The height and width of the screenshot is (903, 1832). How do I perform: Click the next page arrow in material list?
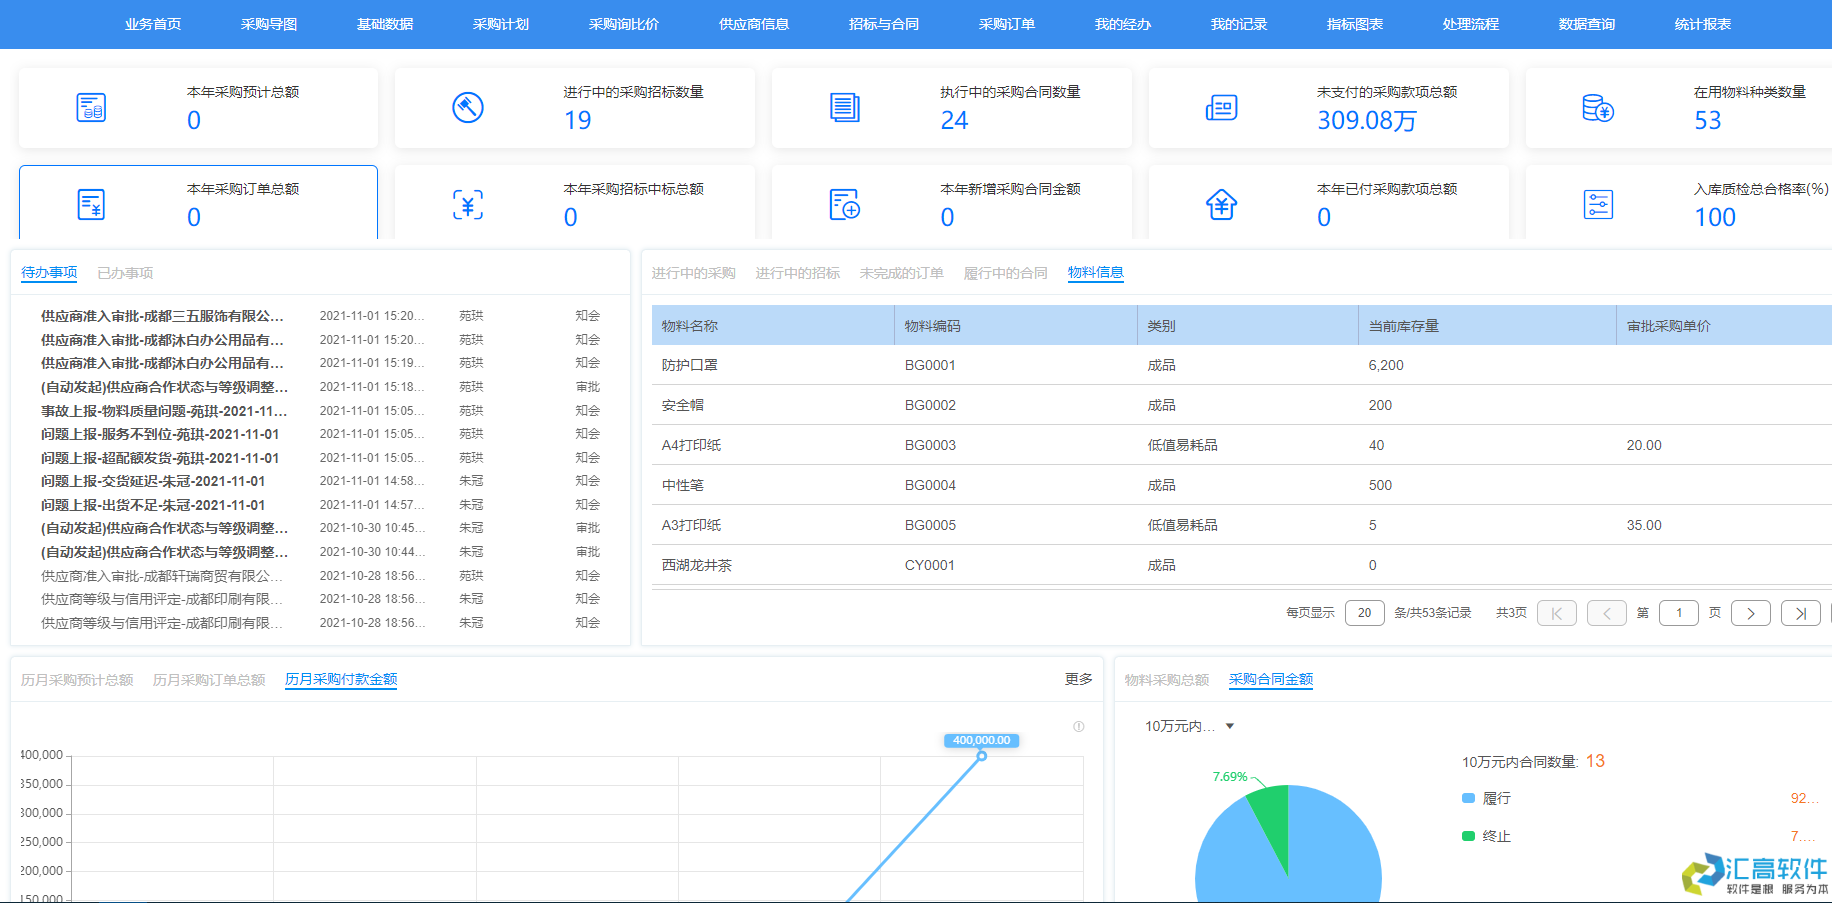coord(1751,612)
